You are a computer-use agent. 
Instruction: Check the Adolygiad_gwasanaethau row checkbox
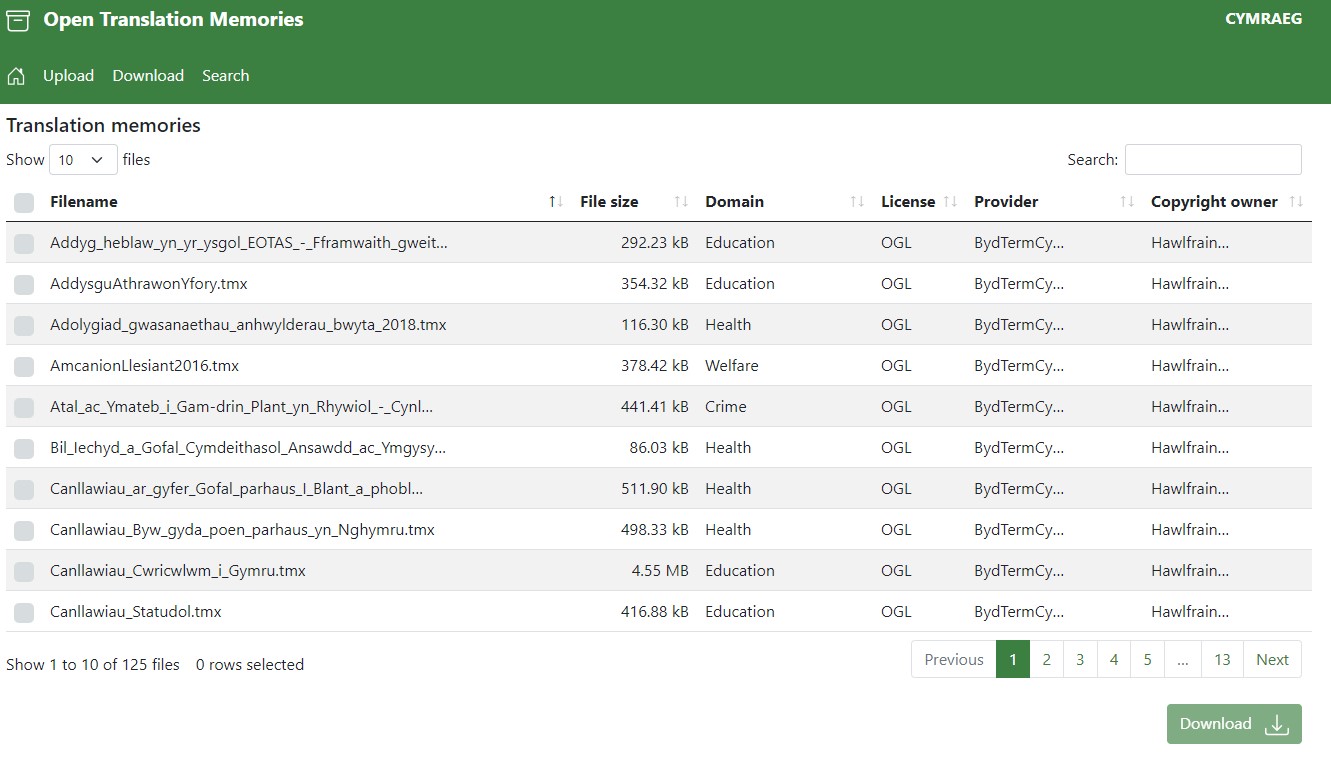click(24, 326)
